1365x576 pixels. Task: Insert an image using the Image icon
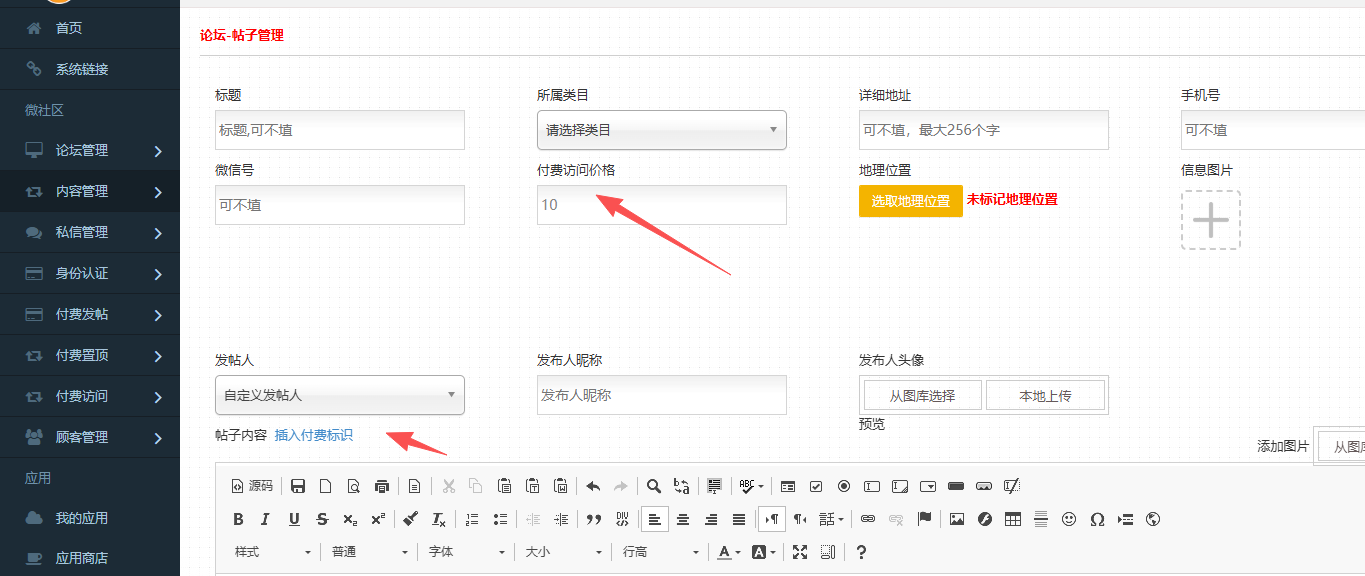957,519
